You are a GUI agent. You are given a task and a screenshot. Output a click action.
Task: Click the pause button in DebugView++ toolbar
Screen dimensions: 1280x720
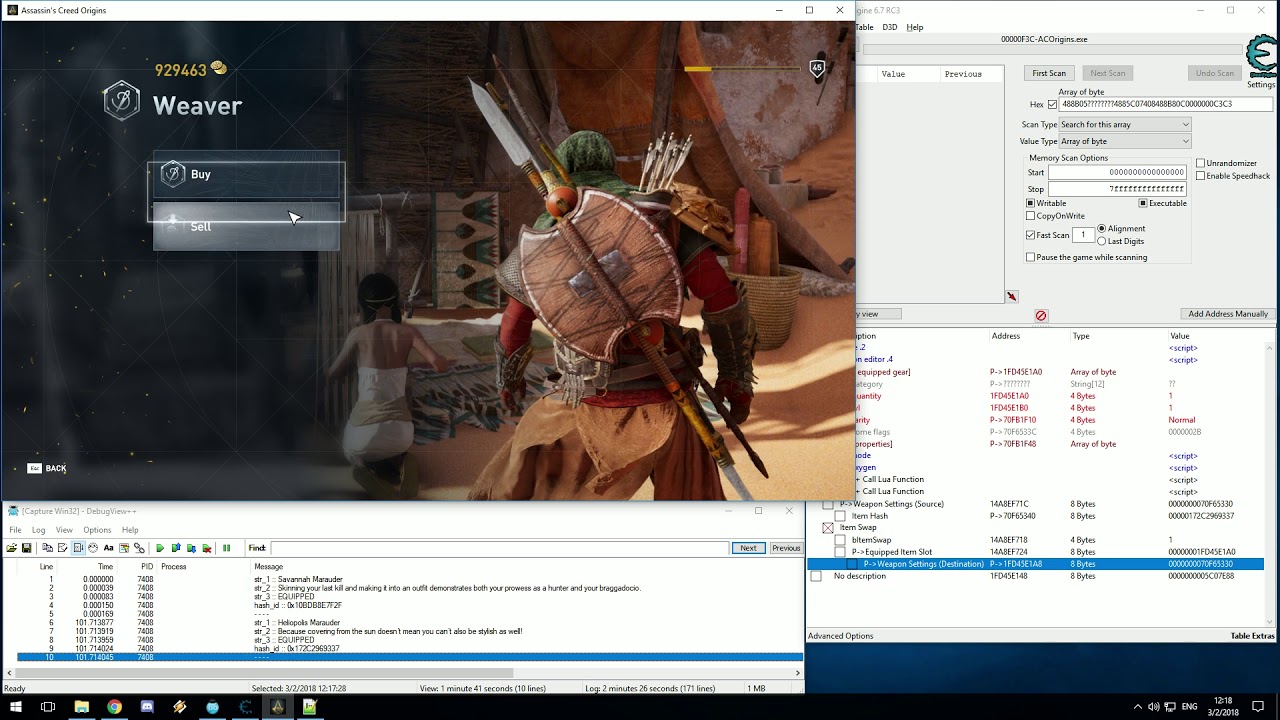tap(227, 548)
